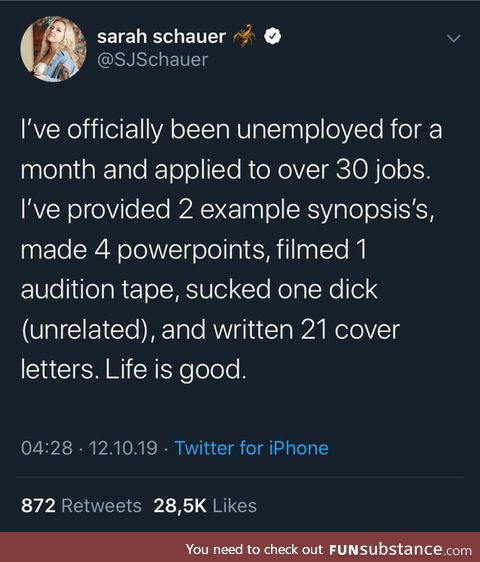View the 872 Retweets list
The height and width of the screenshot is (562, 480).
click(x=81, y=506)
